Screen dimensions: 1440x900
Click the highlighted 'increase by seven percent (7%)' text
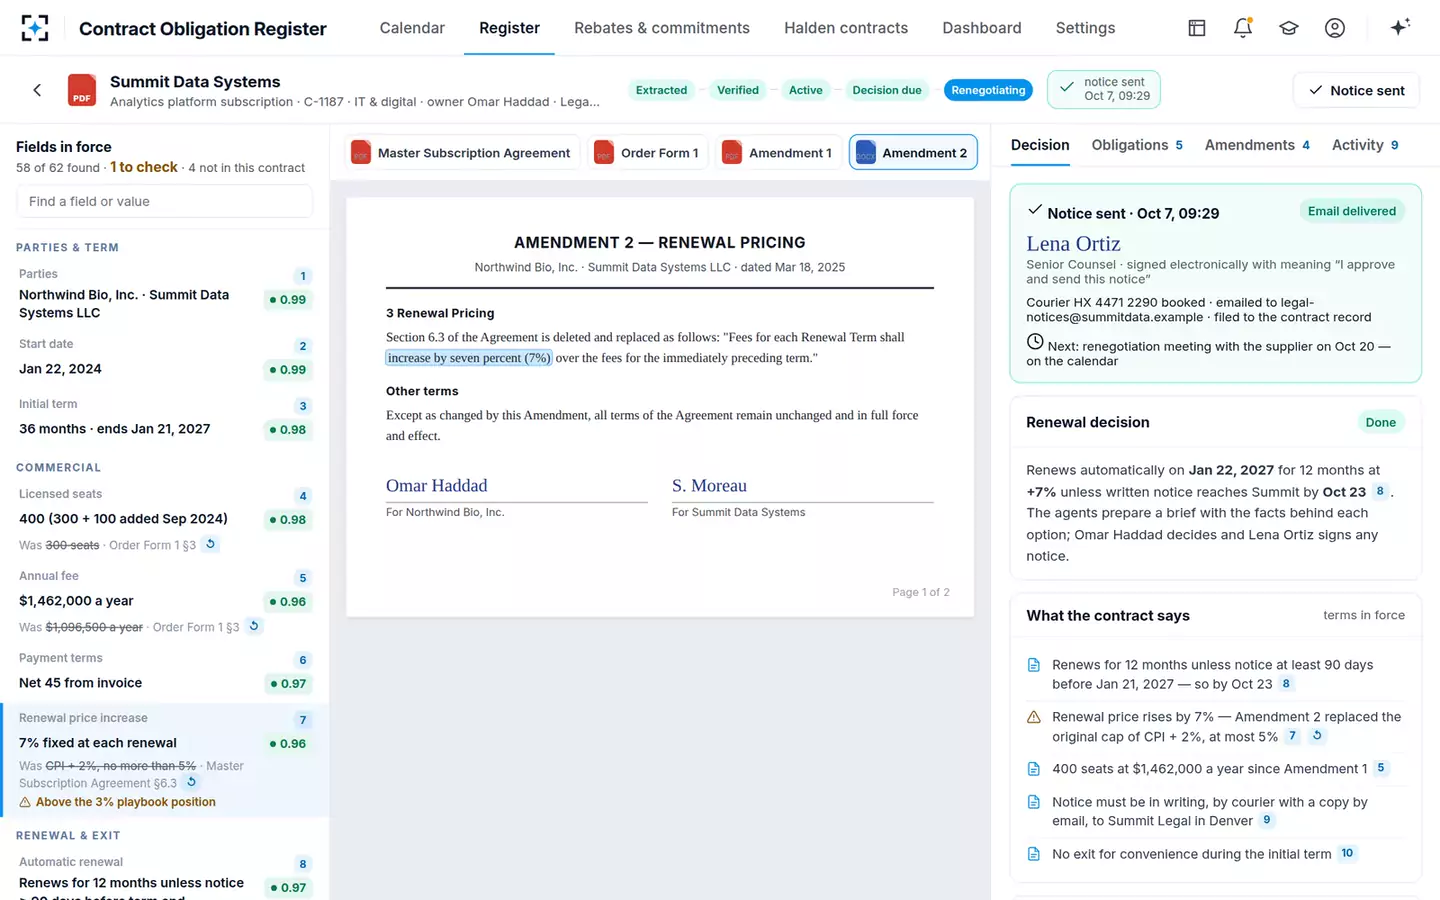click(469, 358)
